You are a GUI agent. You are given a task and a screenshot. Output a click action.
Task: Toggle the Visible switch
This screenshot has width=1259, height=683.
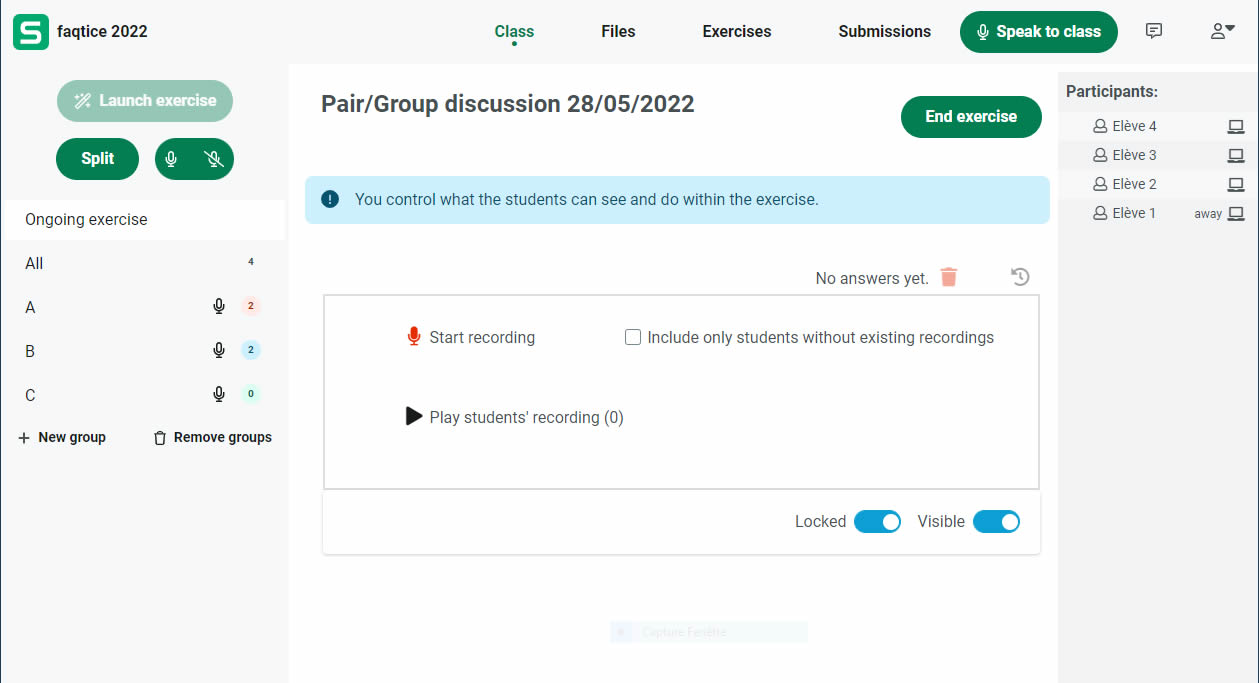tap(996, 522)
